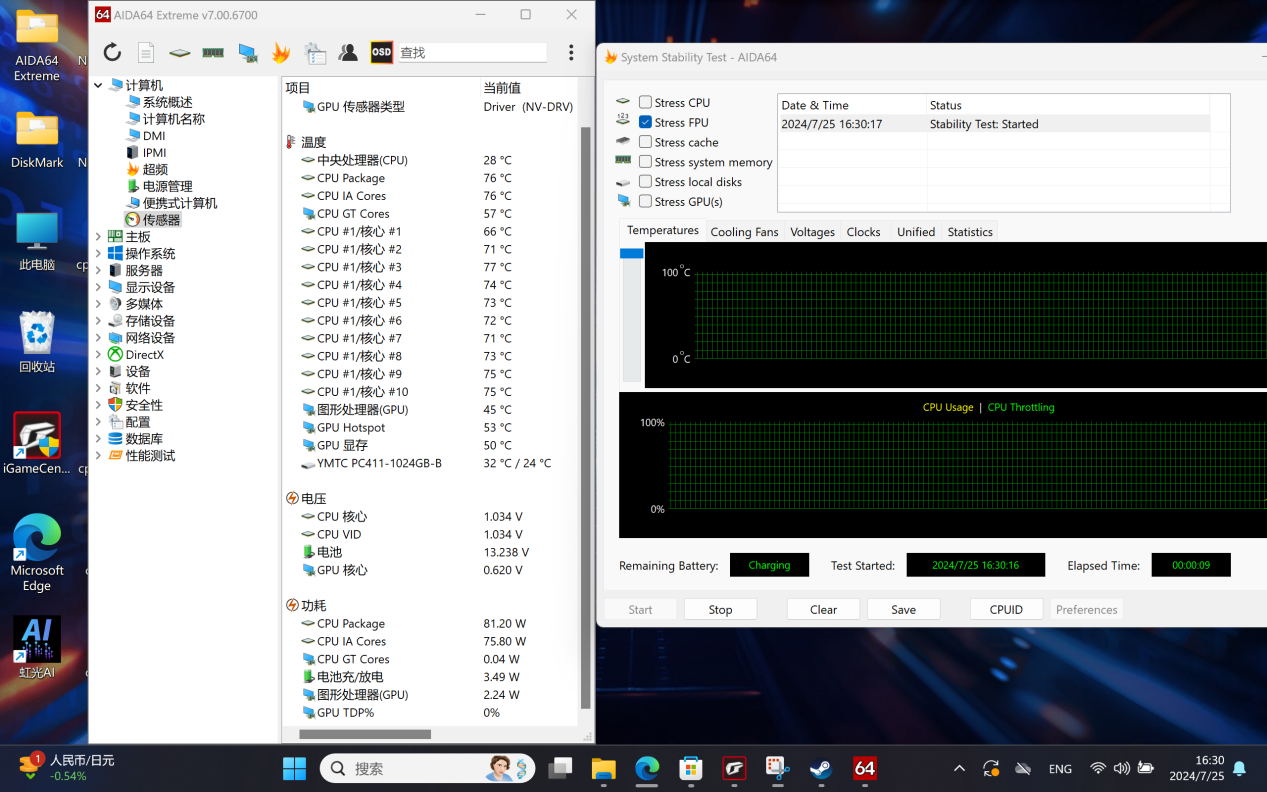
Task: Open the Report page icon in AIDA64 toolbar
Action: [146, 53]
